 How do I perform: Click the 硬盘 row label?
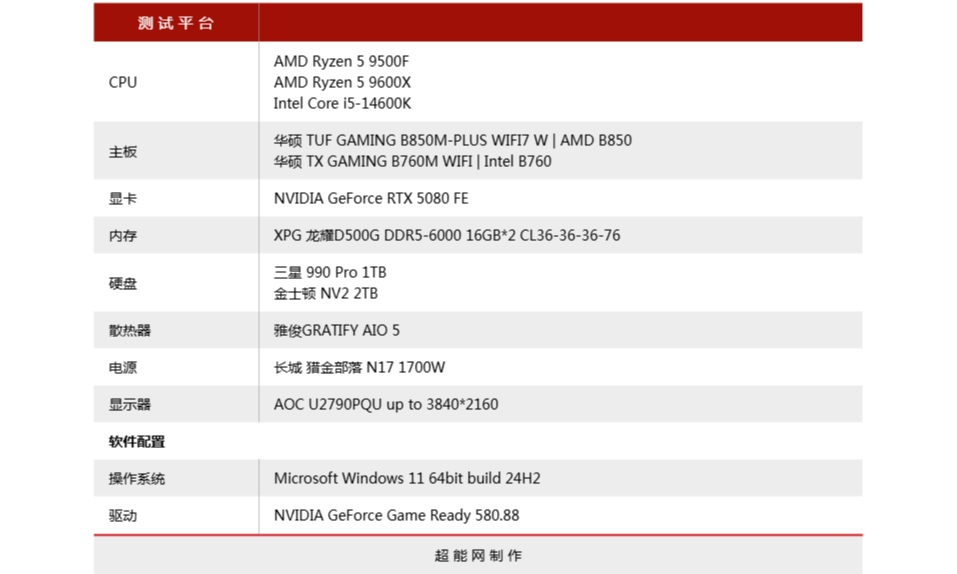tap(123, 283)
